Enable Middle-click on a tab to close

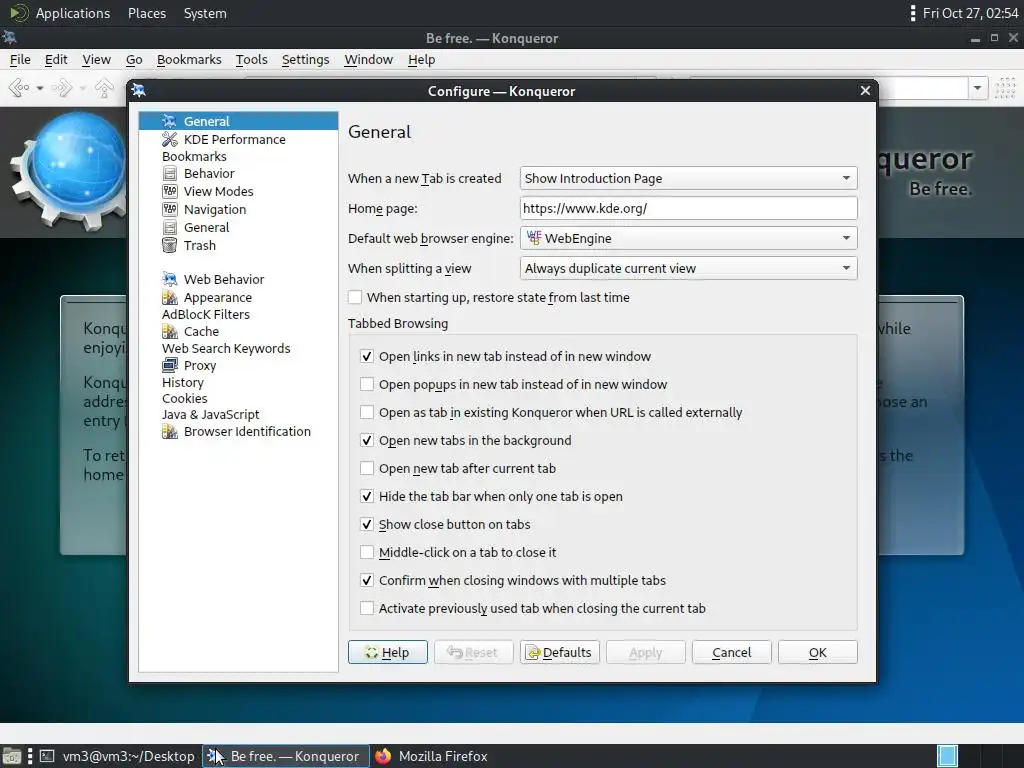(x=367, y=552)
